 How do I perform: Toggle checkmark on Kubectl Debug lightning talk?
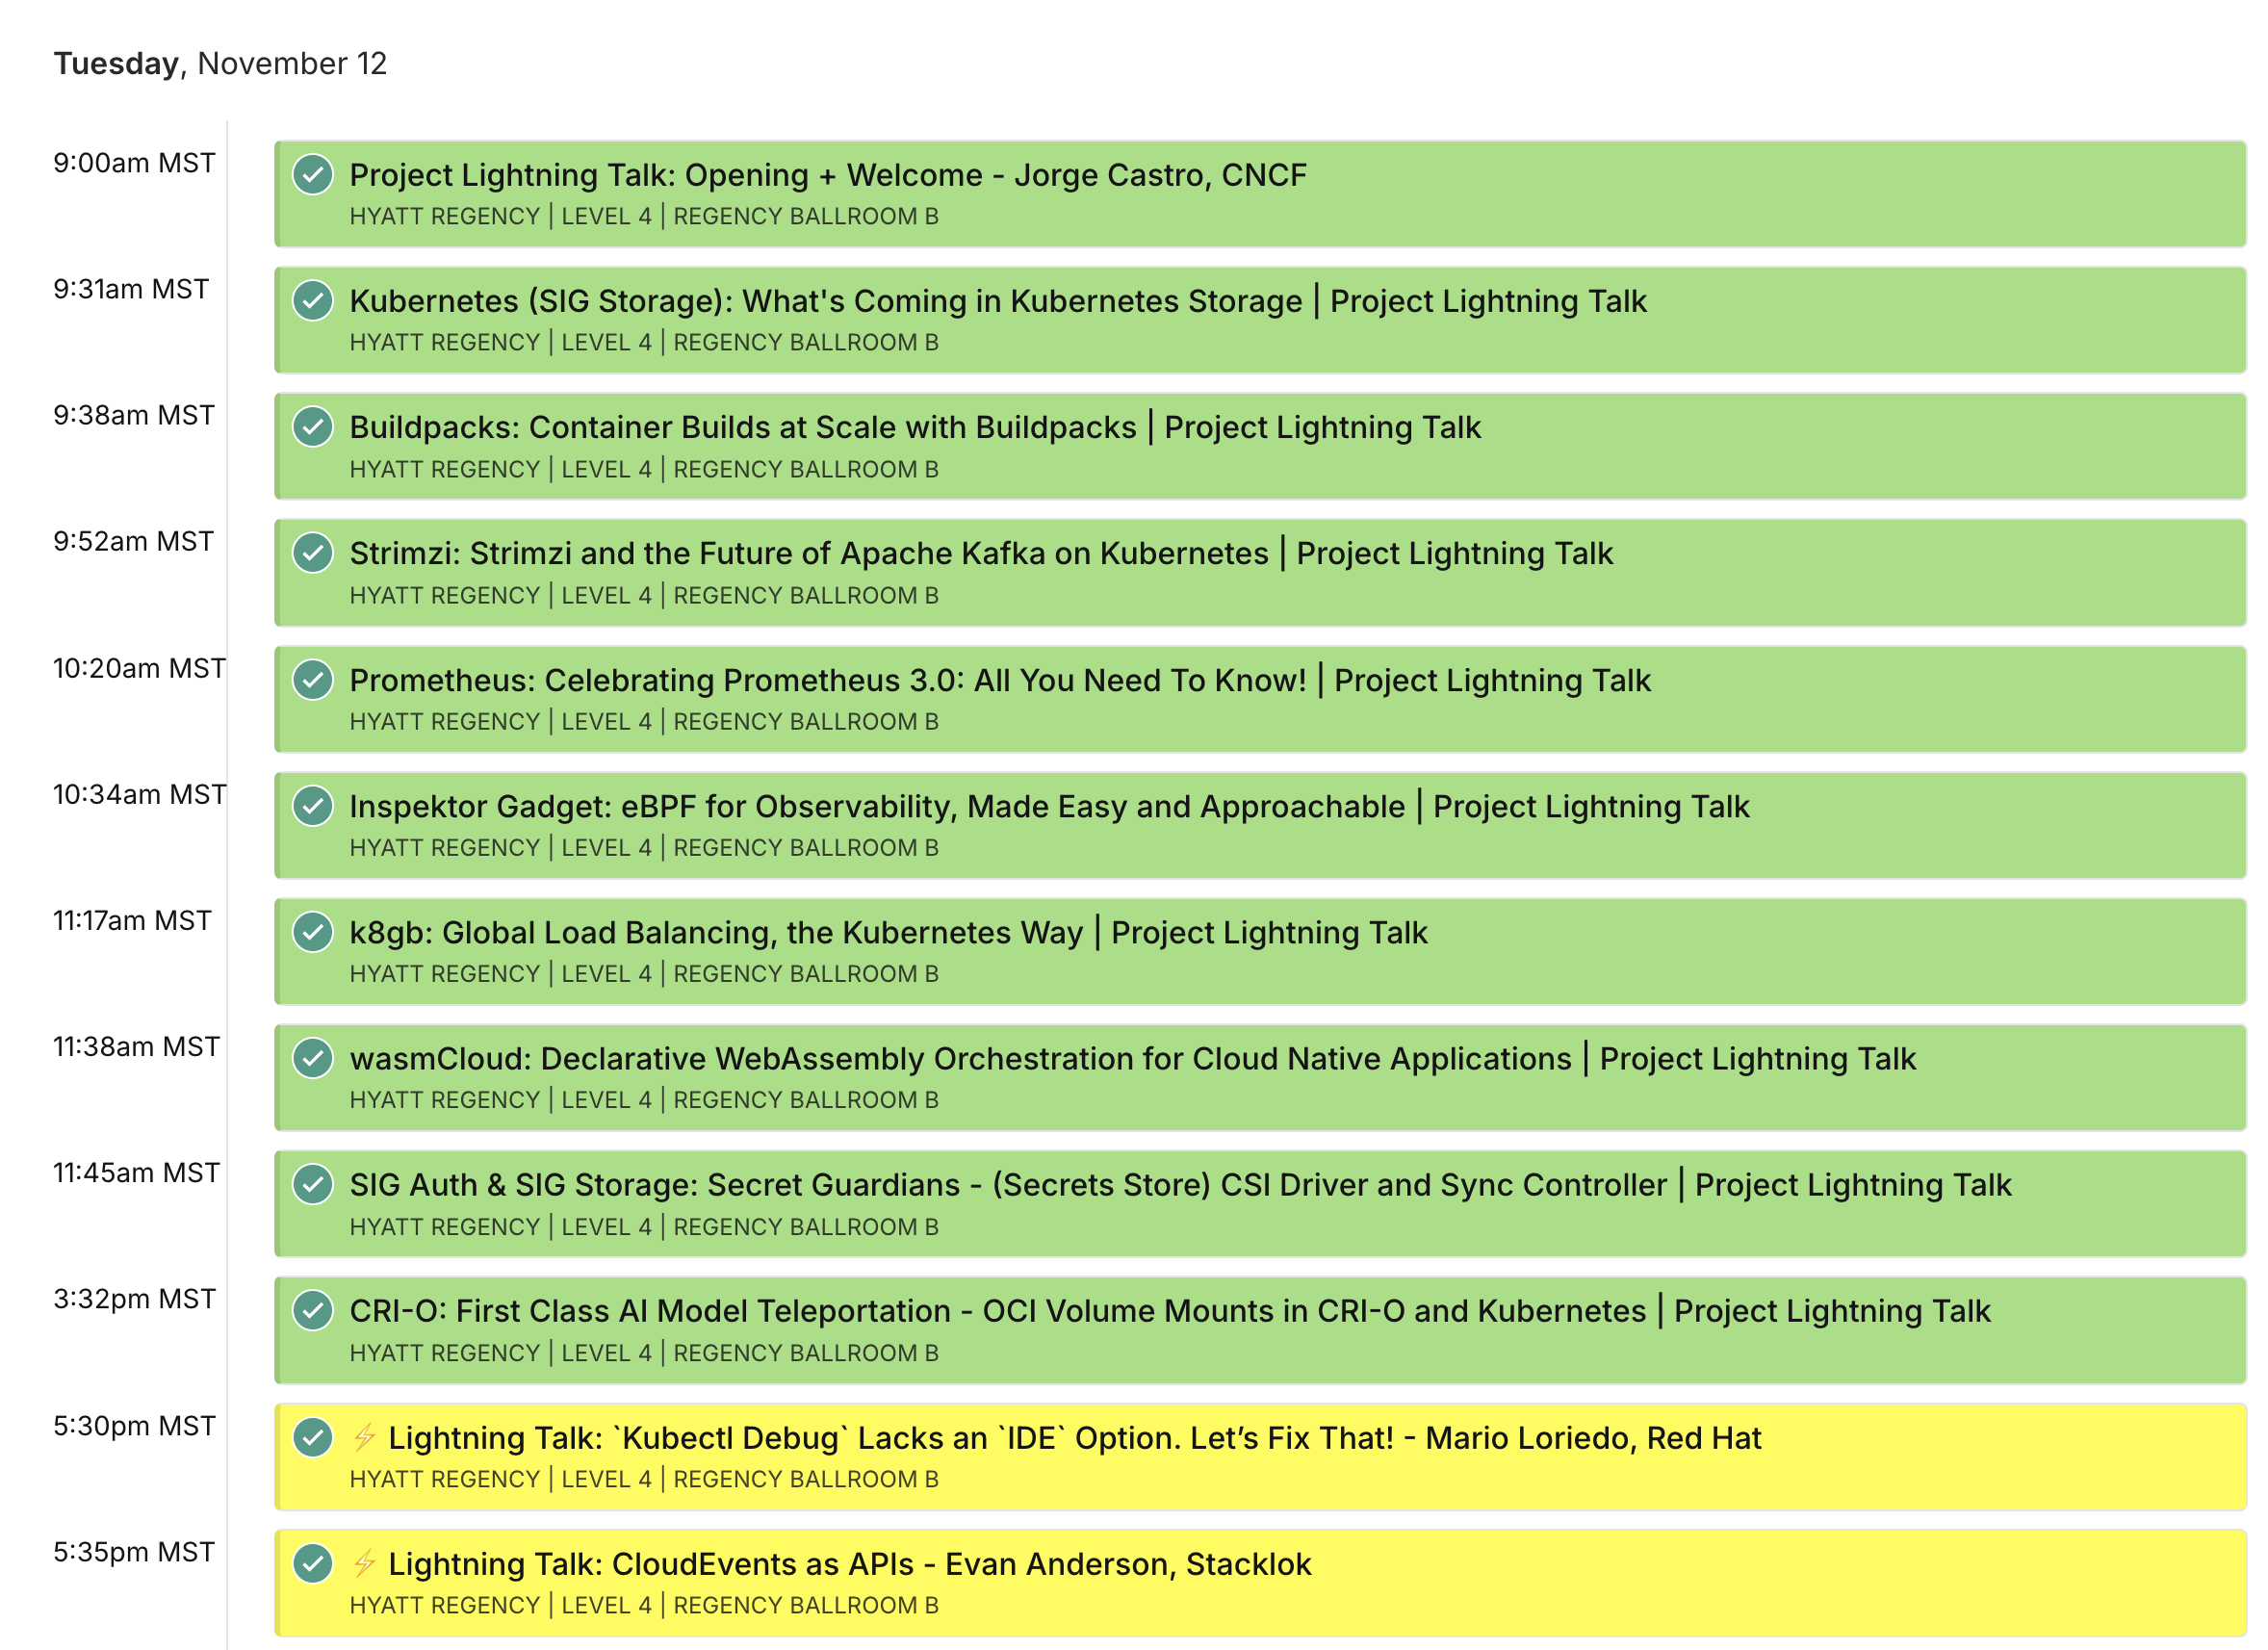coord(313,1437)
